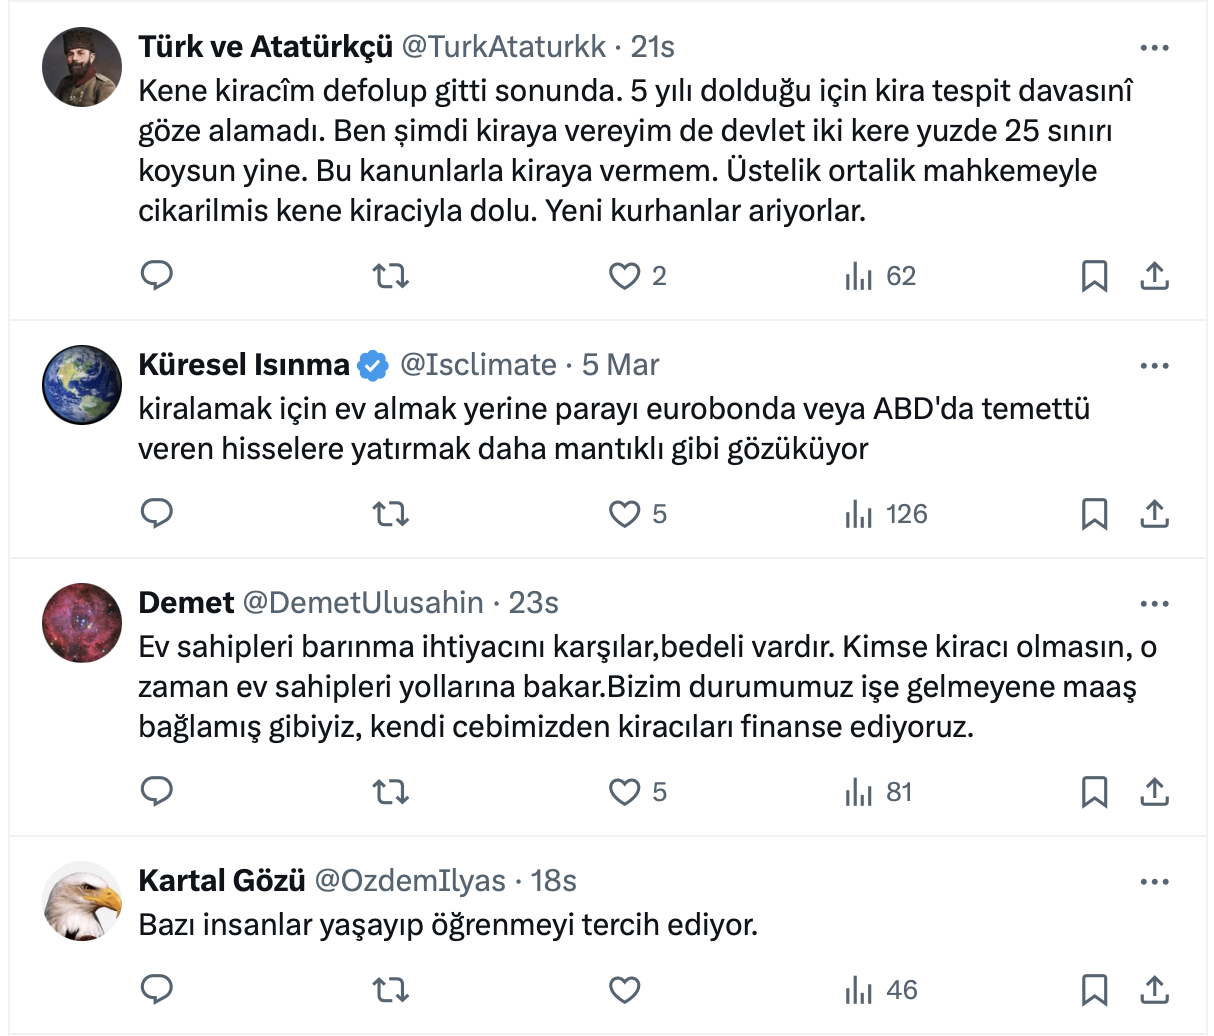This screenshot has height=1036, width=1214.
Task: Retweet the Küresel Isınma post
Action: [x=390, y=514]
